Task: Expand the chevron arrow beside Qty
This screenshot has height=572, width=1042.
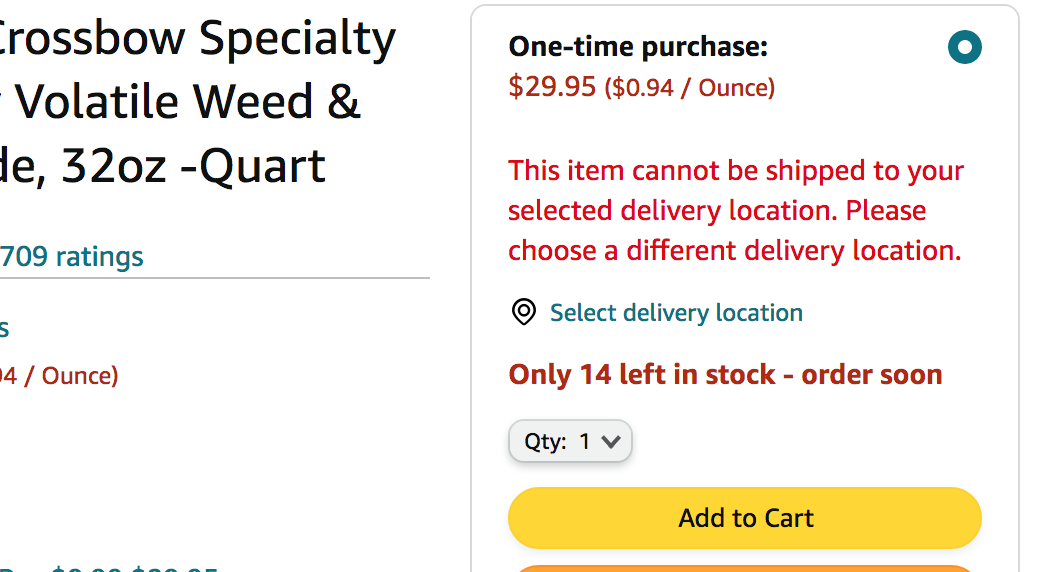Action: point(611,441)
